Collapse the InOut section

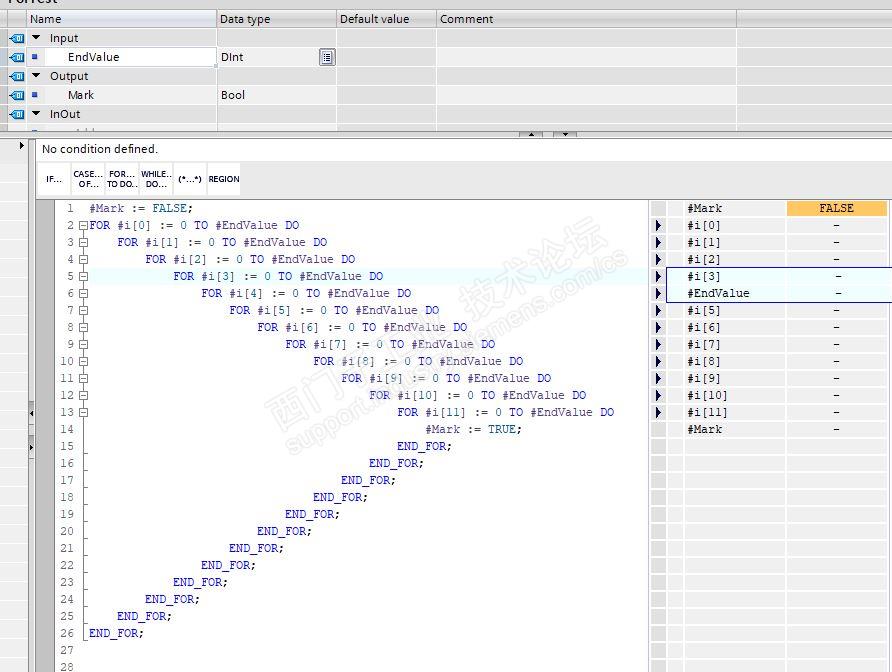point(36,114)
